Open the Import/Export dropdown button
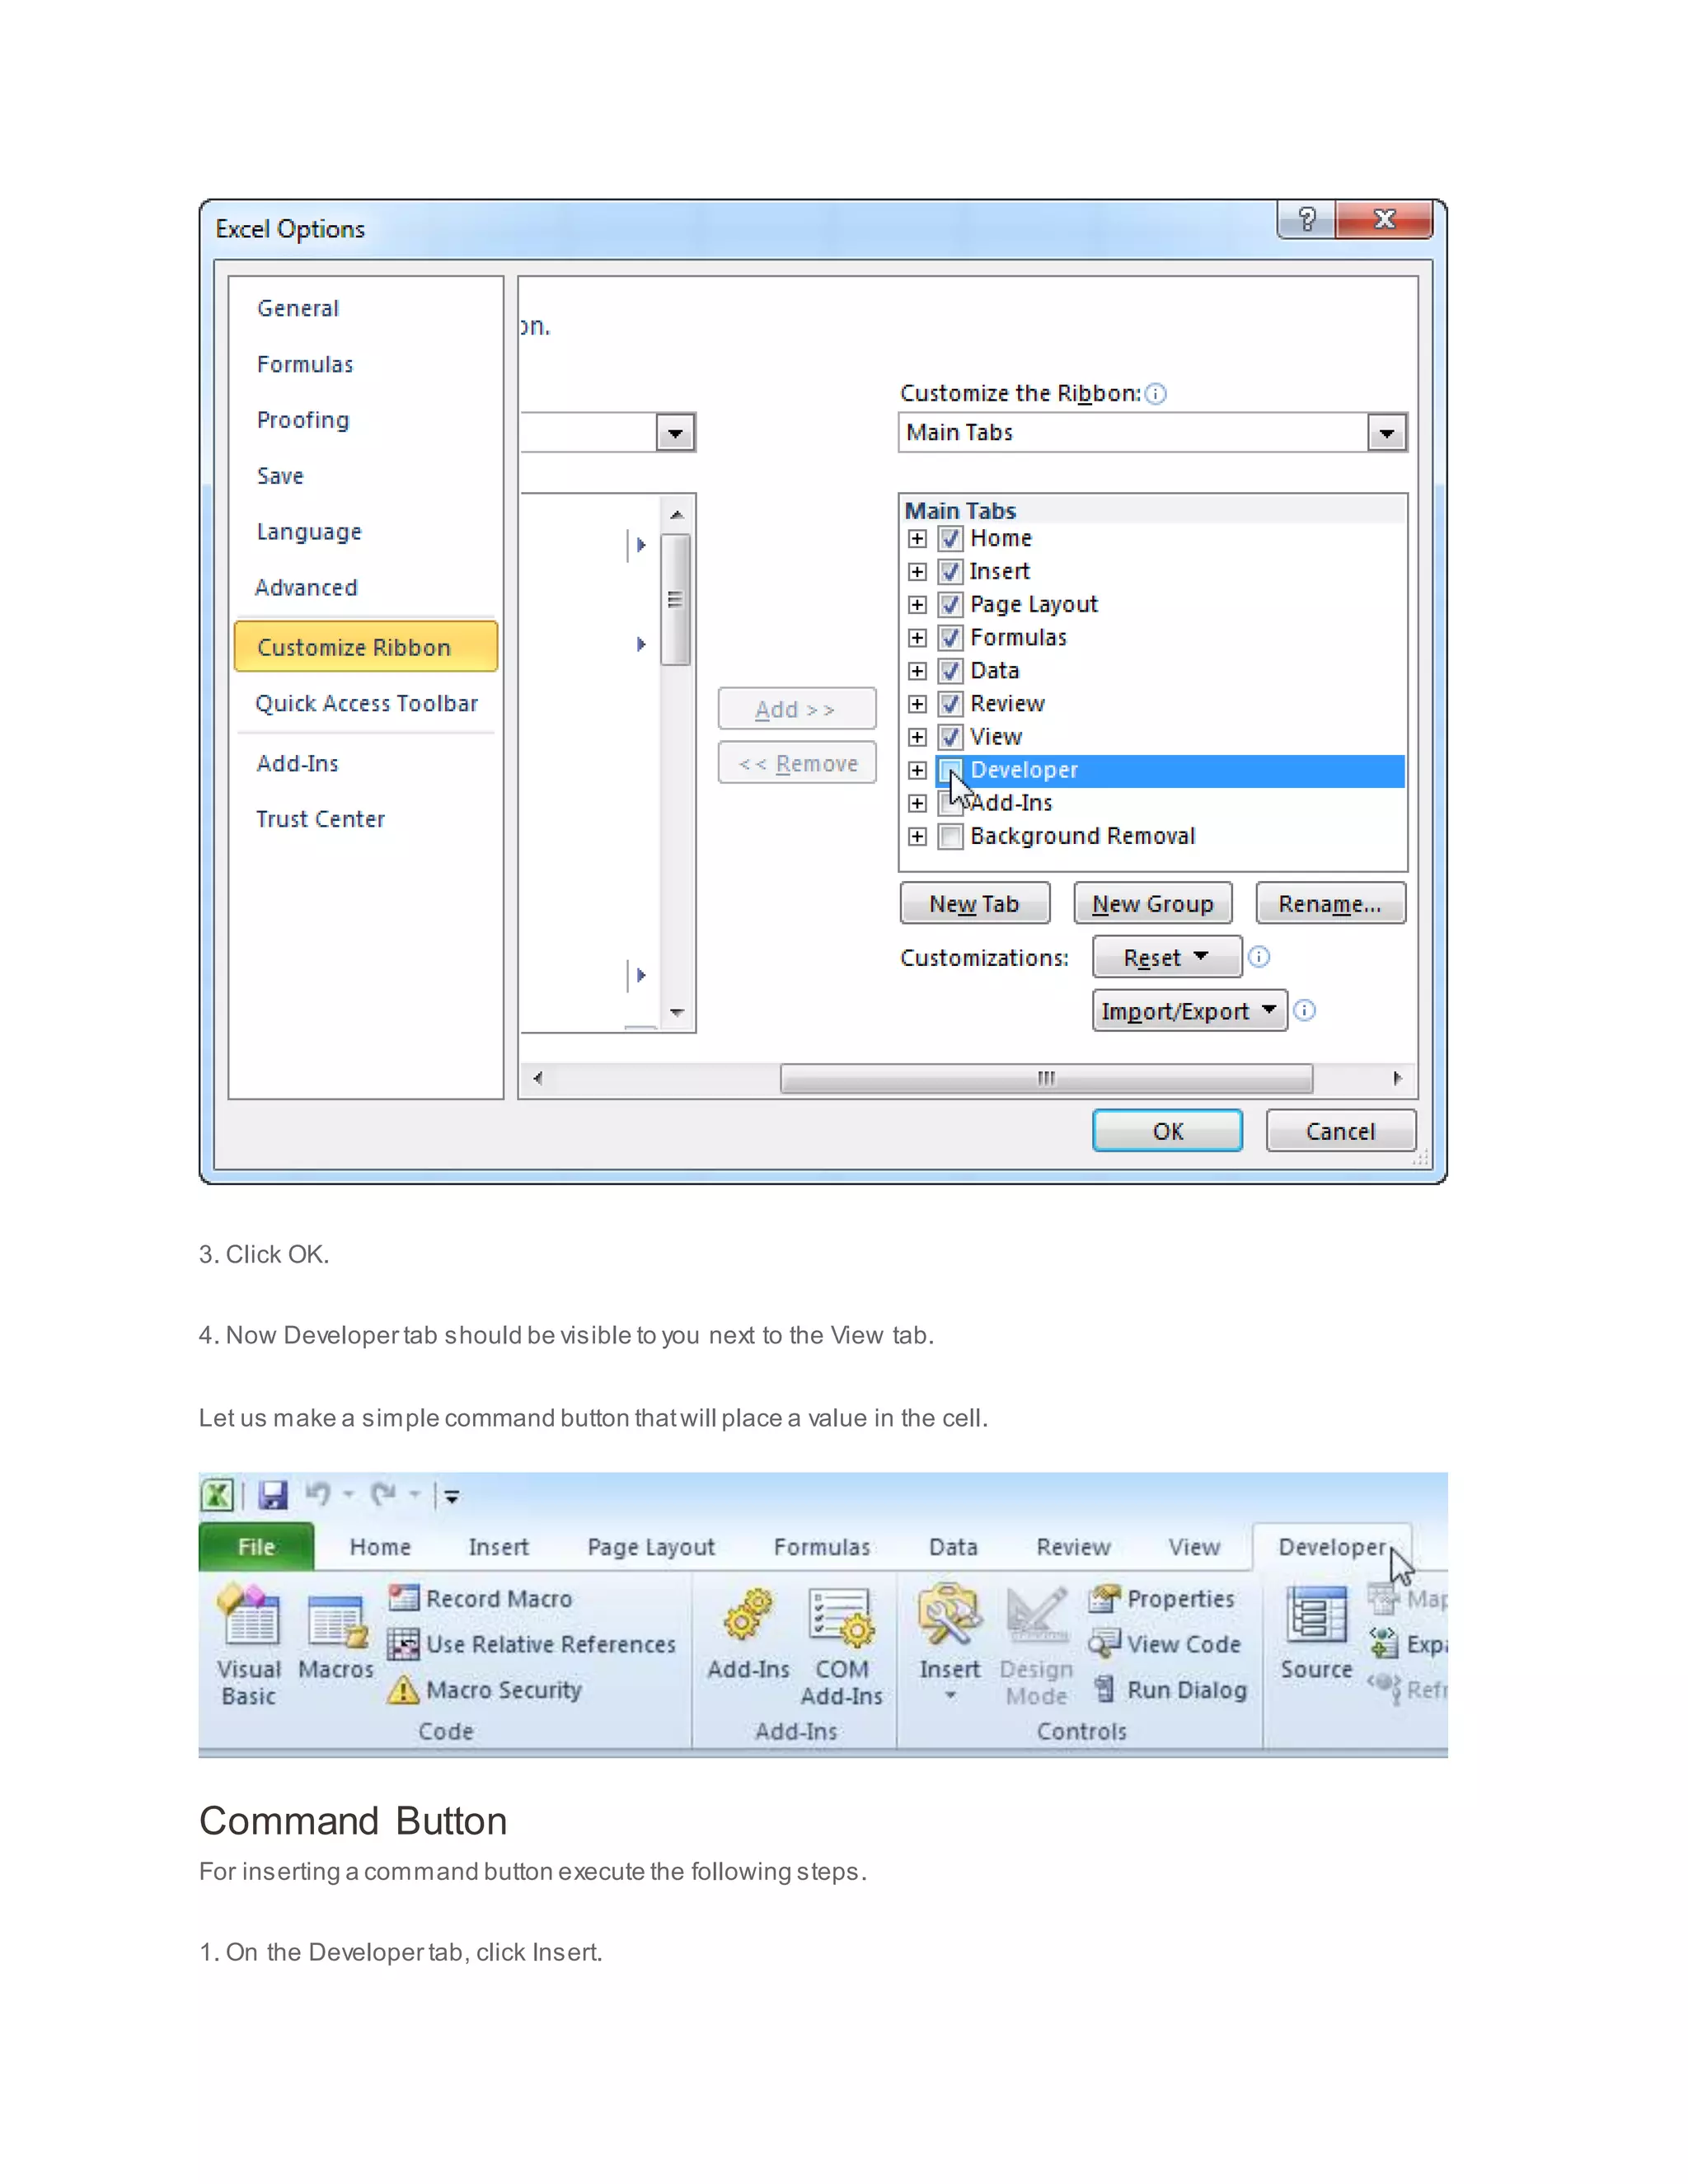This screenshot has width=1688, height=2184. pos(1188,1011)
